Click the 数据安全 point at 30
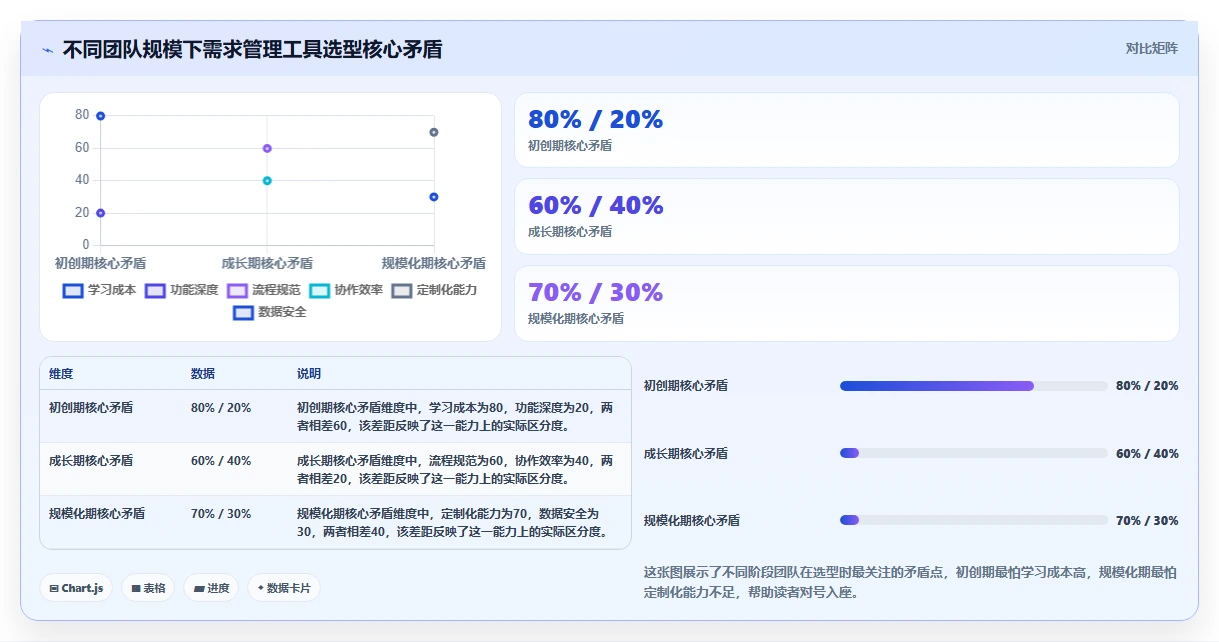1219x642 pixels. (434, 197)
